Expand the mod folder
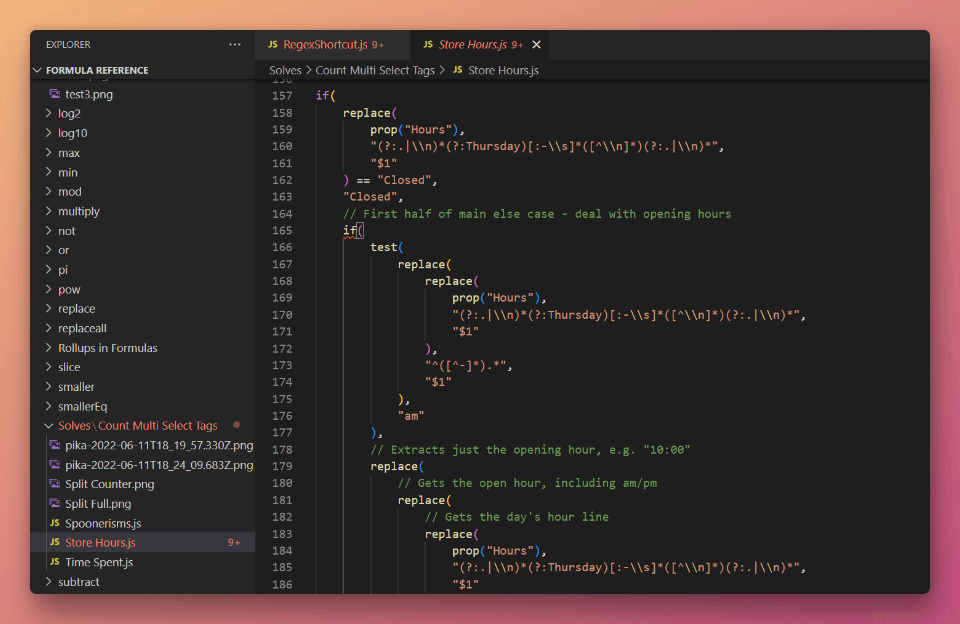This screenshot has height=624, width=960. 69,192
